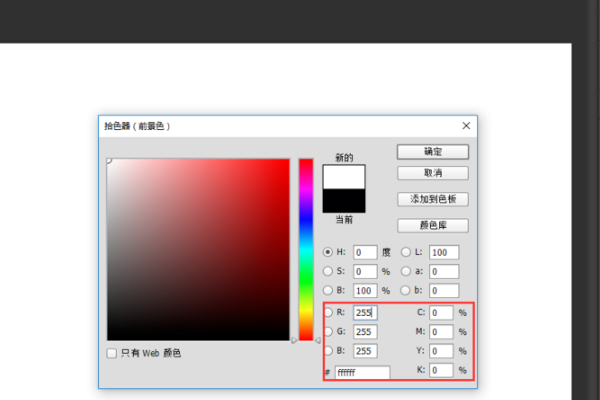Image resolution: width=600 pixels, height=400 pixels.
Task: Enable the 只有 Web 颜色 checkbox
Action: pyautogui.click(x=112, y=353)
